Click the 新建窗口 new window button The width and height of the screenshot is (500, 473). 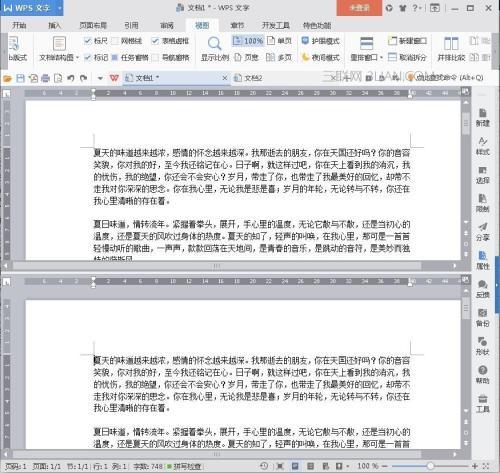[407, 41]
